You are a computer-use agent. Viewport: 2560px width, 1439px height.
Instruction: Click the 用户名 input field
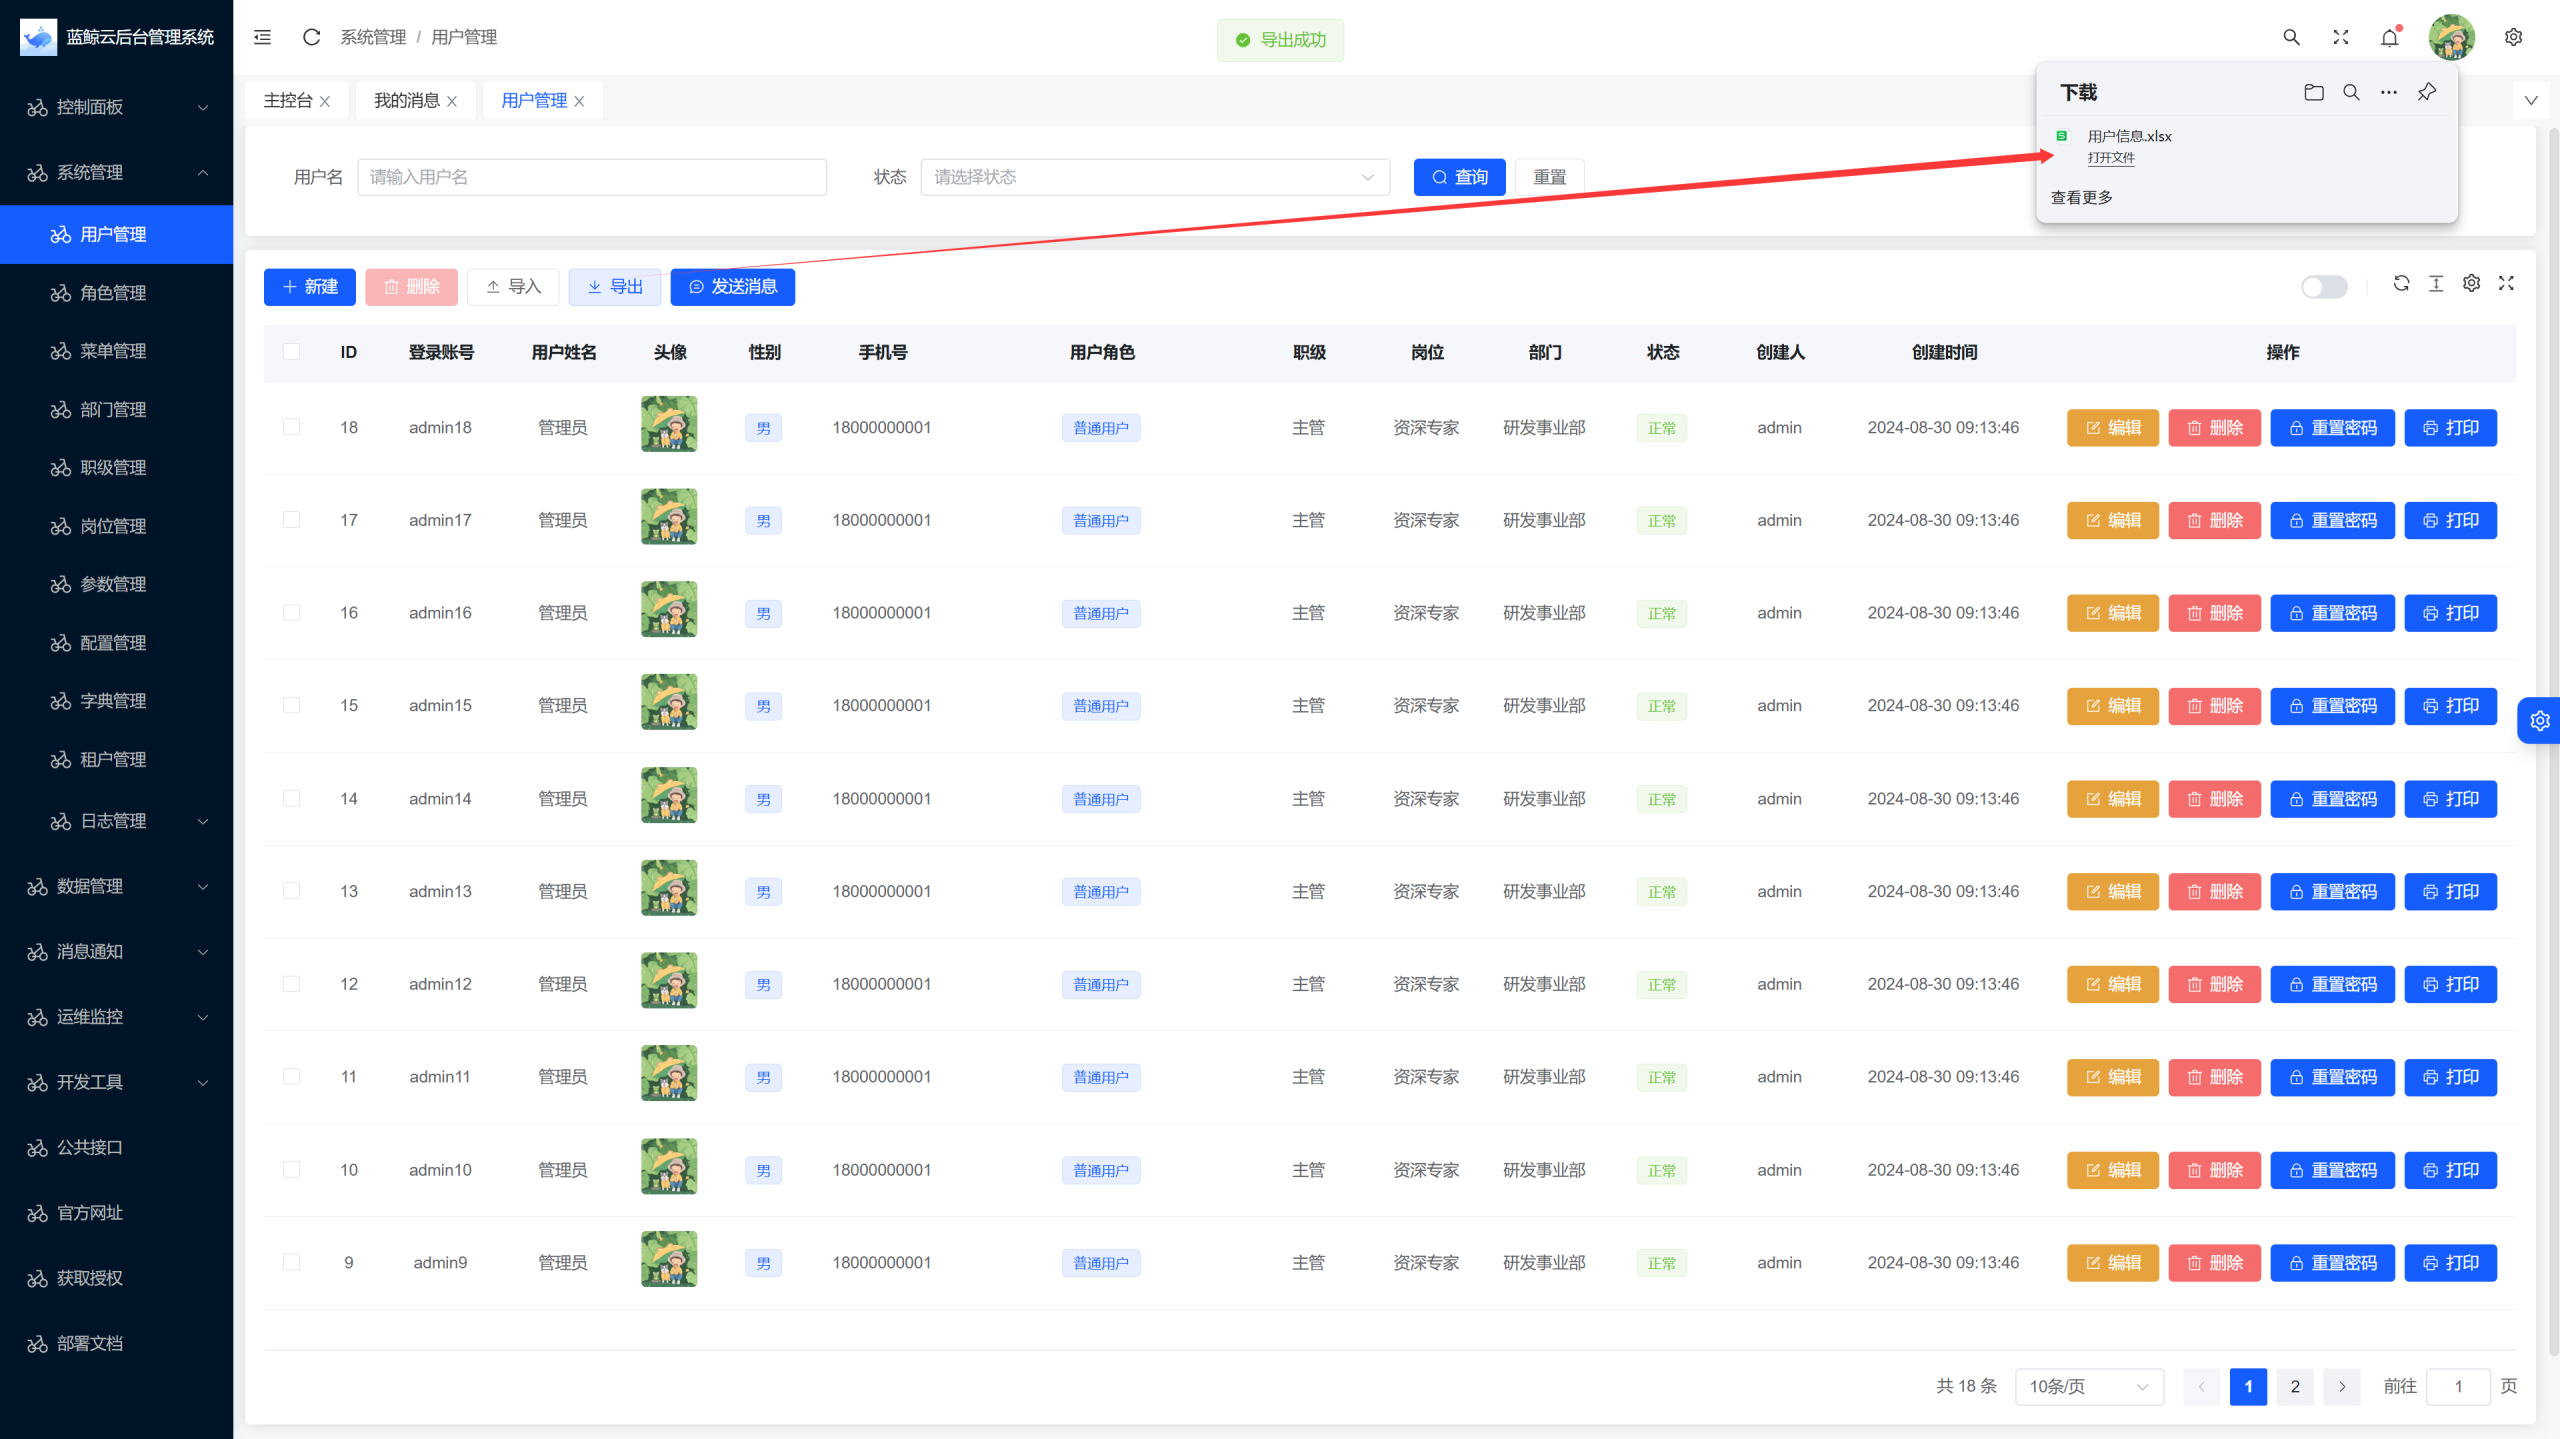pos(591,177)
